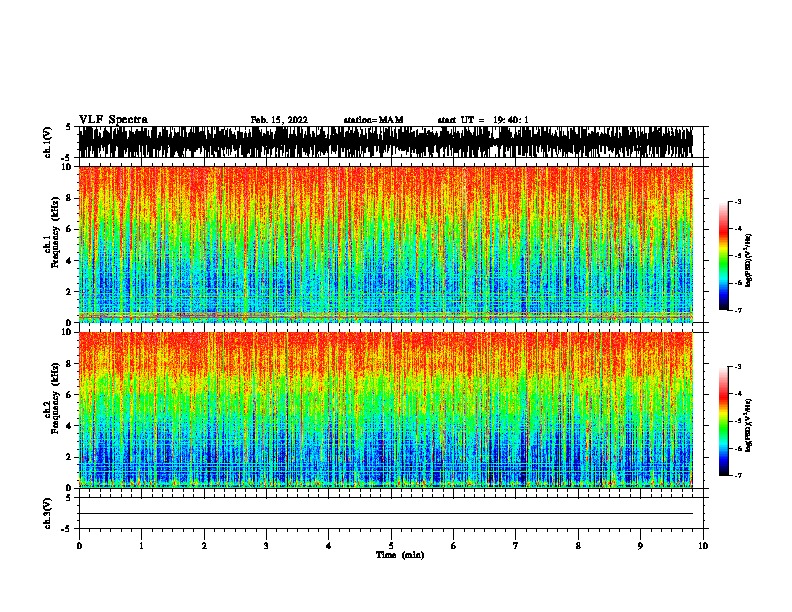Viewport: 792px width, 612px height.
Task: Click the "ch.1(V)" waveform axis label
Action: click(x=48, y=142)
